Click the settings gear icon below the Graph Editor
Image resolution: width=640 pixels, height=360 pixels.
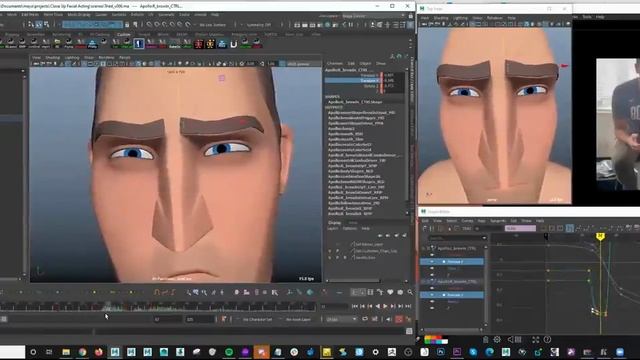497,340
